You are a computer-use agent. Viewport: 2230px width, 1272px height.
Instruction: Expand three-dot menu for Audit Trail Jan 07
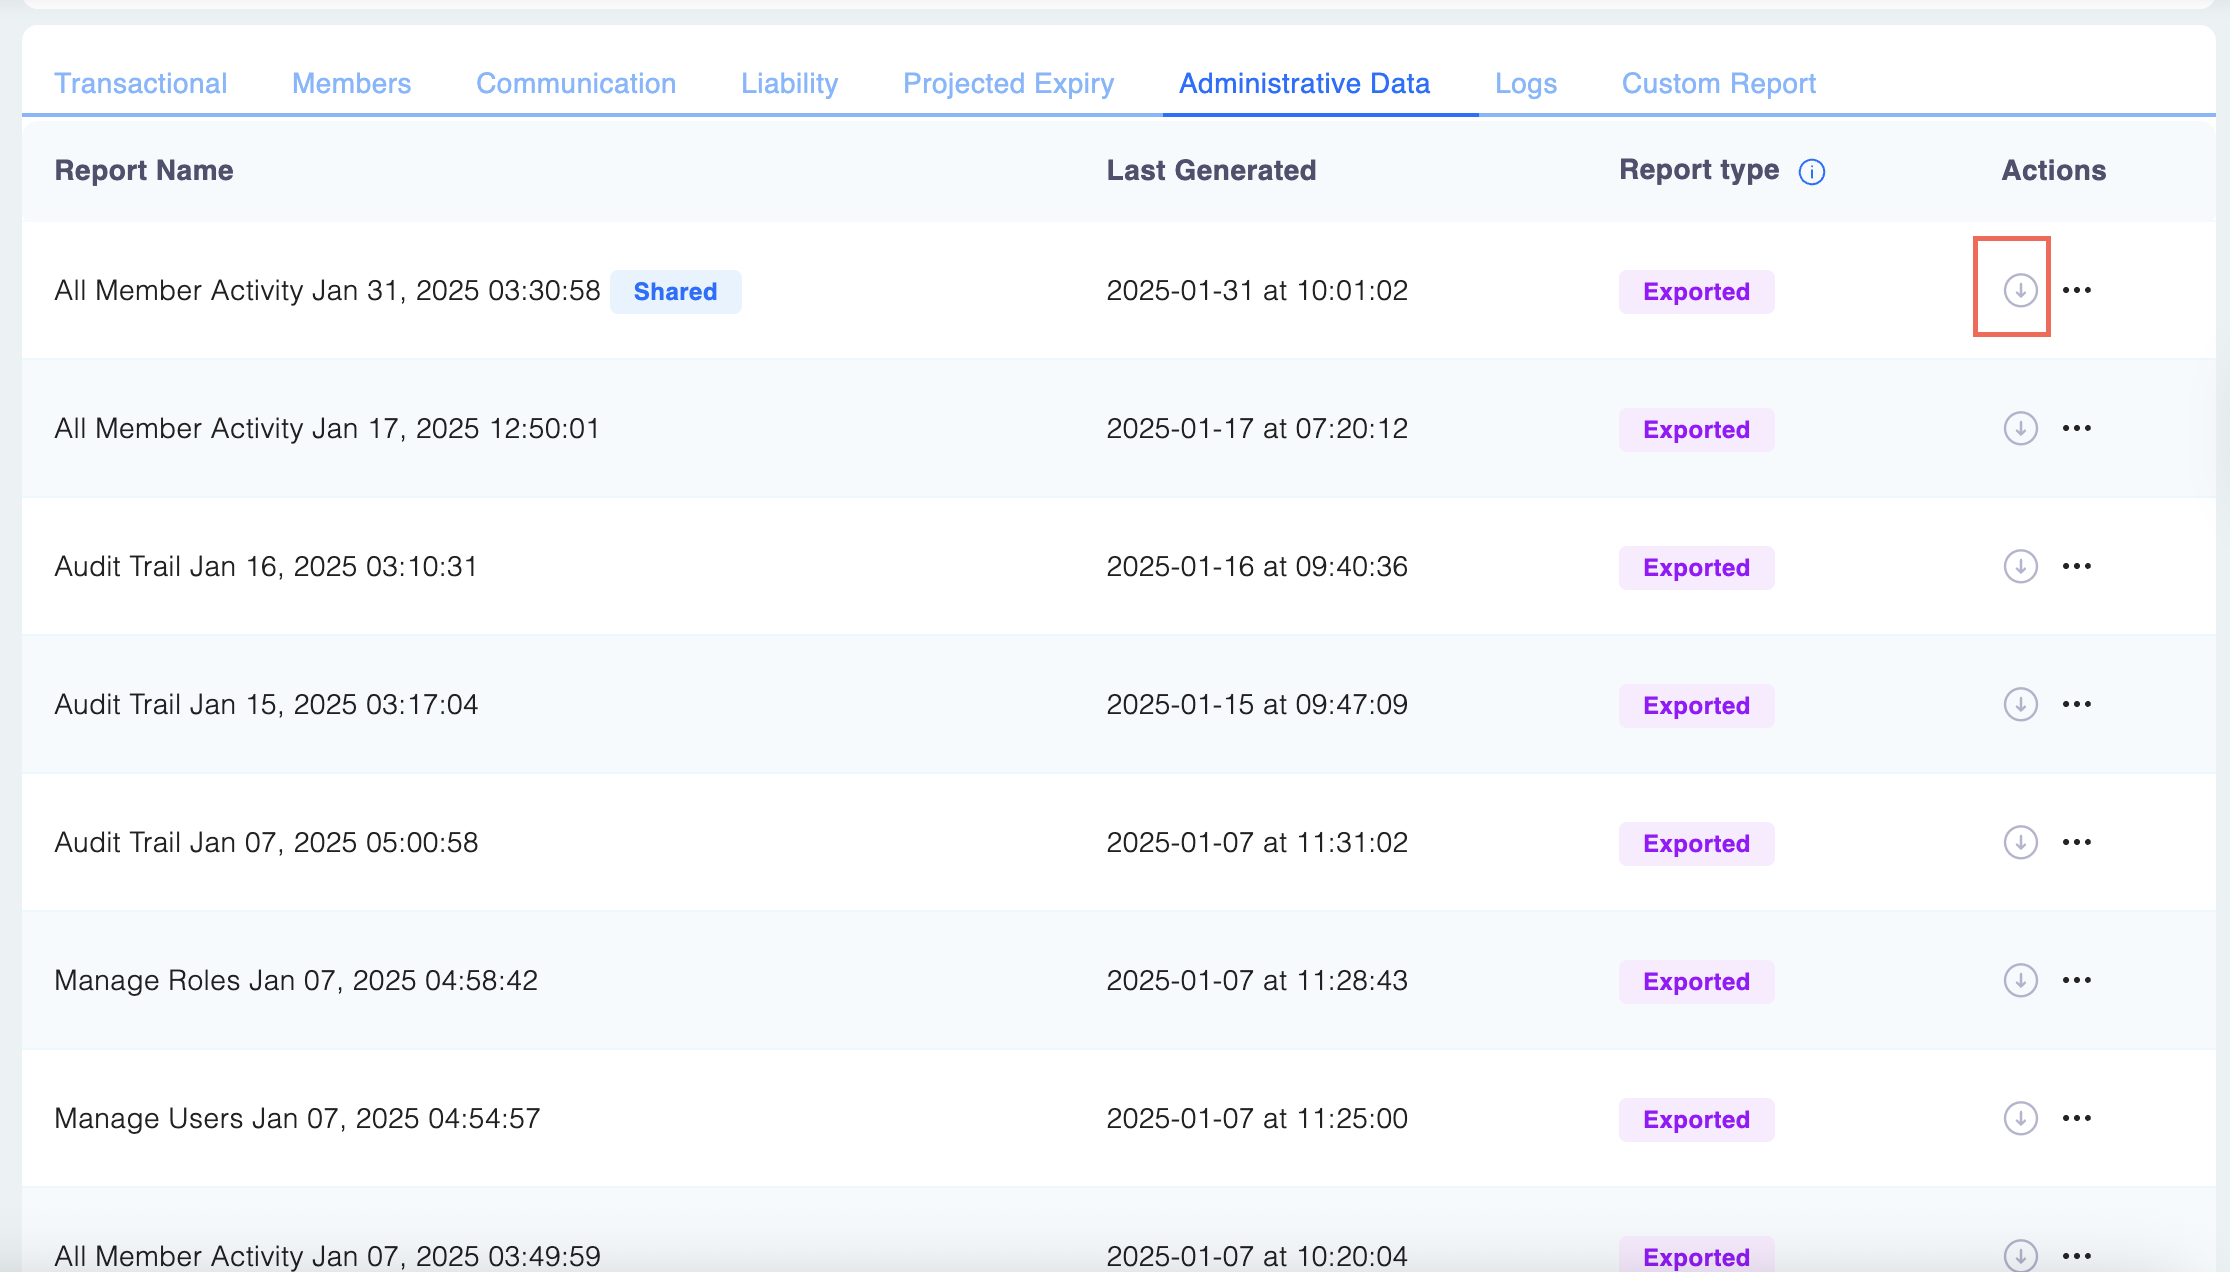click(2076, 842)
